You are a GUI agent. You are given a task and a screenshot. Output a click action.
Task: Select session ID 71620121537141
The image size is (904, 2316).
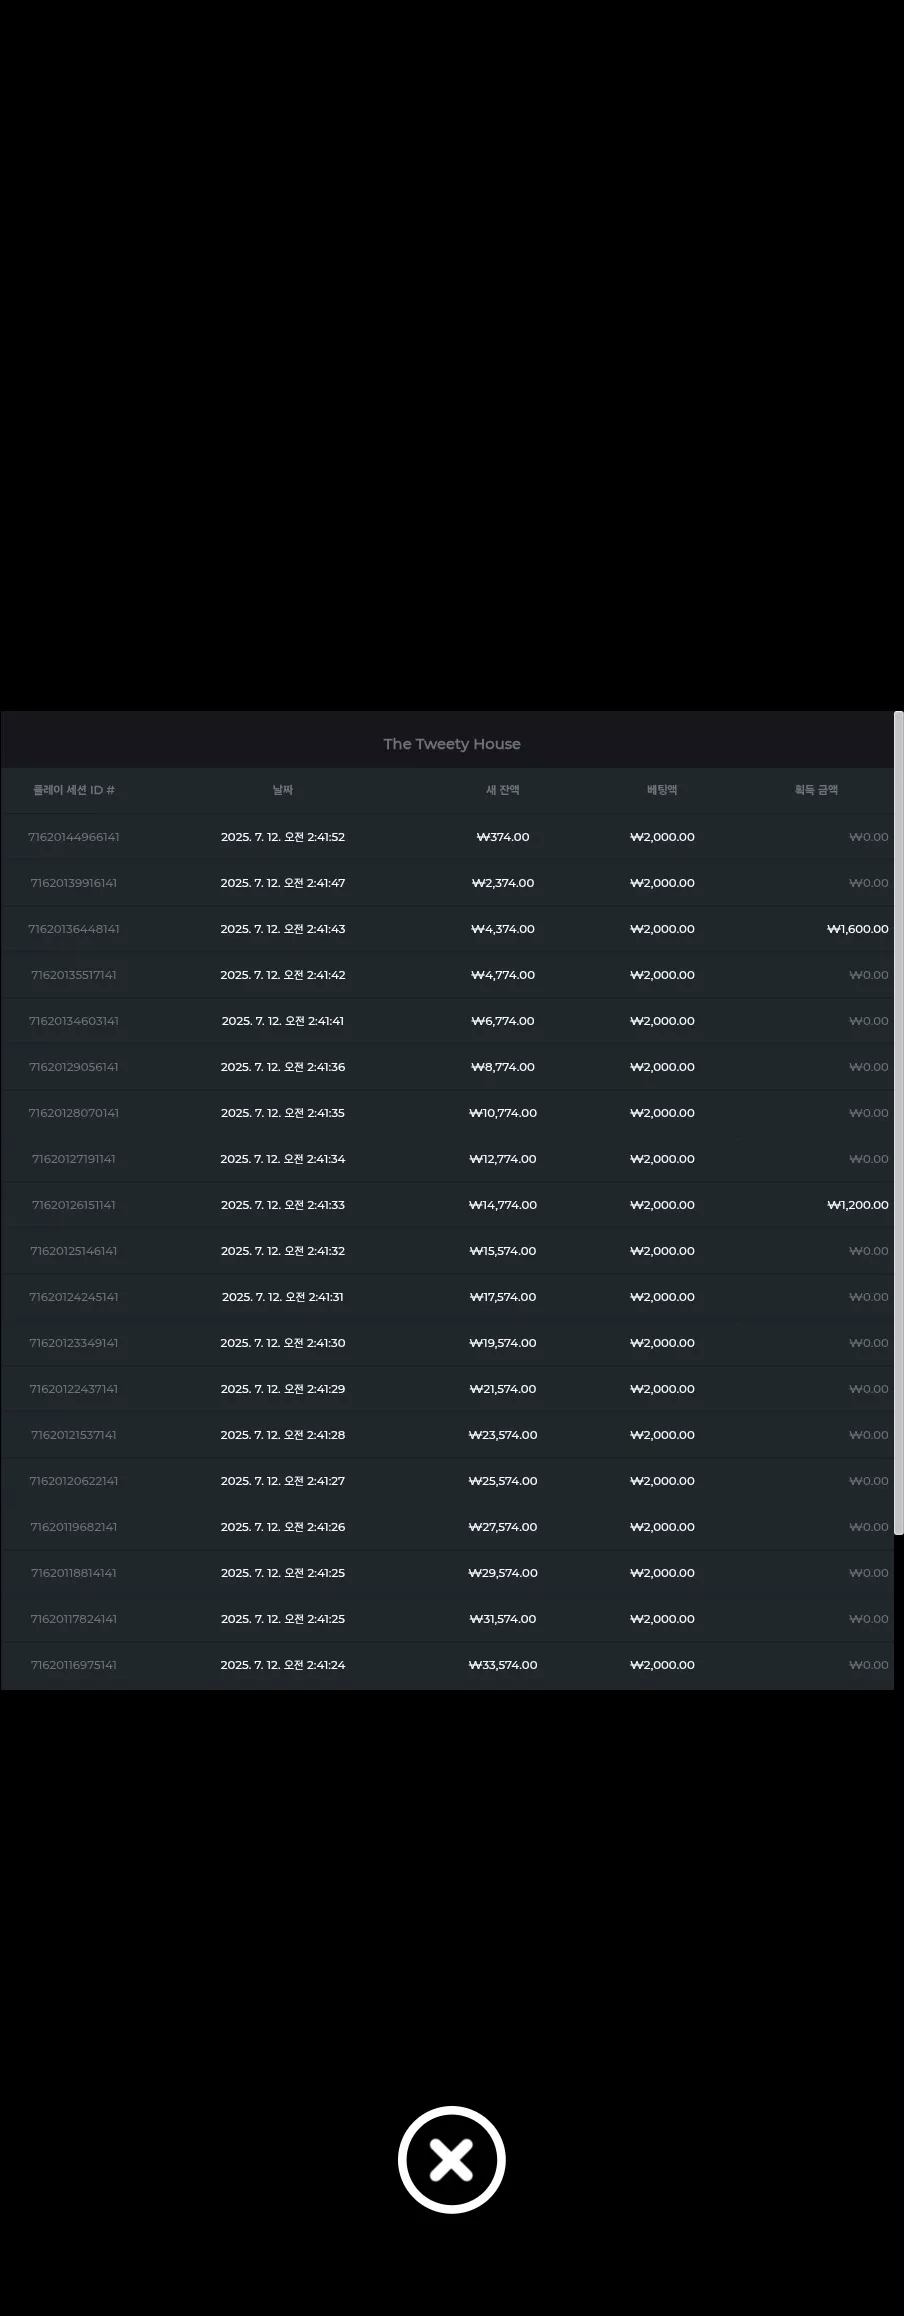pos(74,1435)
